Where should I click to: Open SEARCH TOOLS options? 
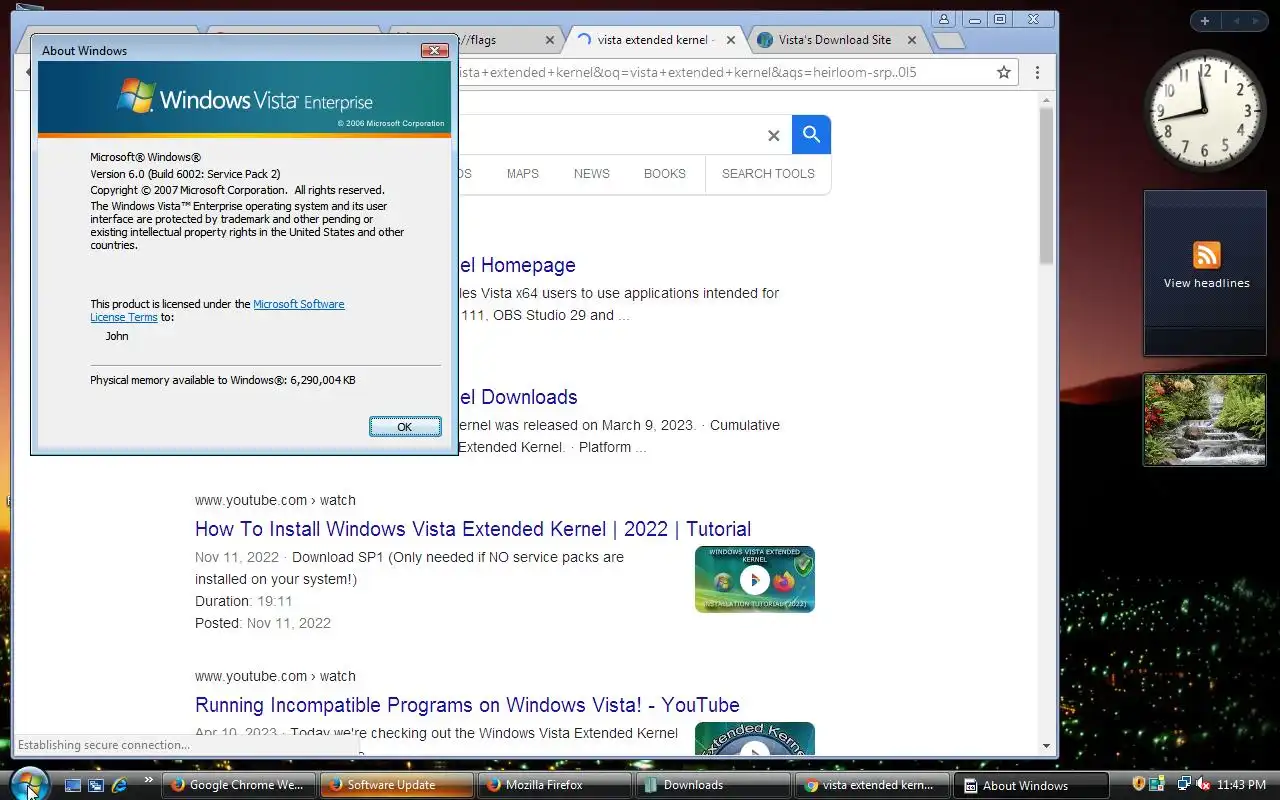(768, 173)
